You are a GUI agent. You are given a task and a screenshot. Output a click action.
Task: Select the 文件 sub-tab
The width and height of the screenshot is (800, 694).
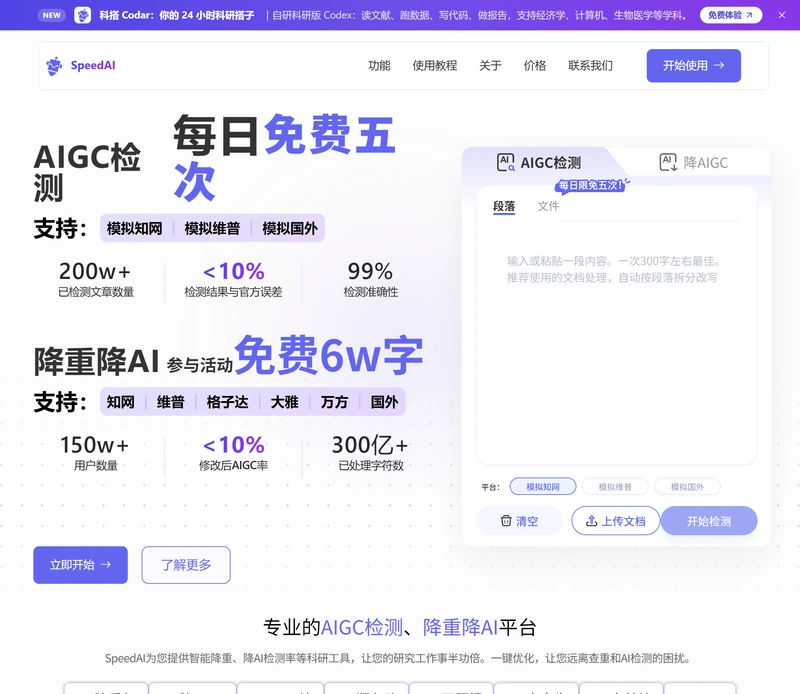[548, 206]
